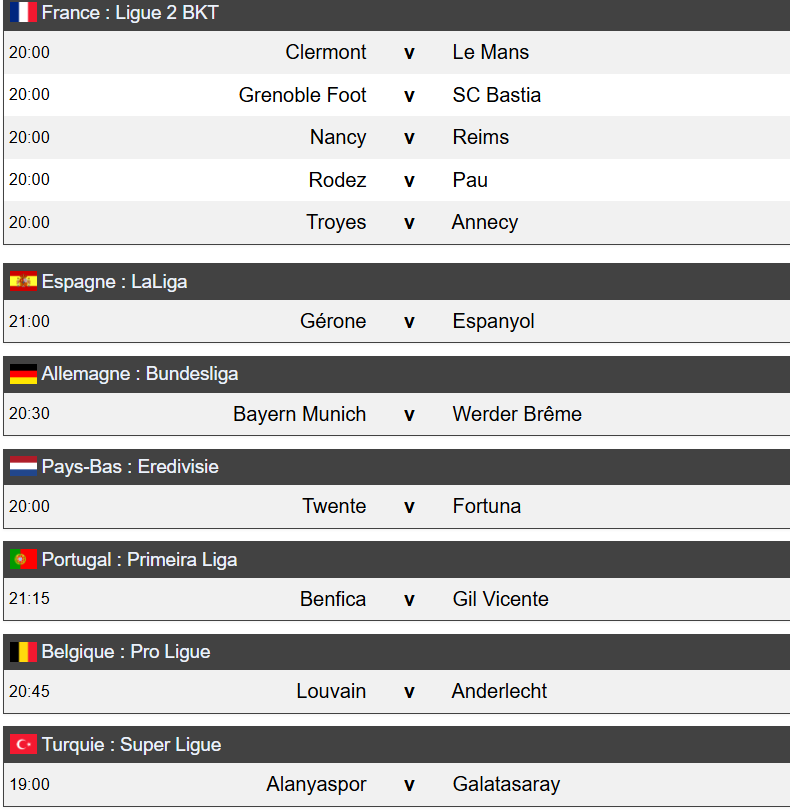
Task: Click the Netherlands flag icon
Action: point(23,467)
